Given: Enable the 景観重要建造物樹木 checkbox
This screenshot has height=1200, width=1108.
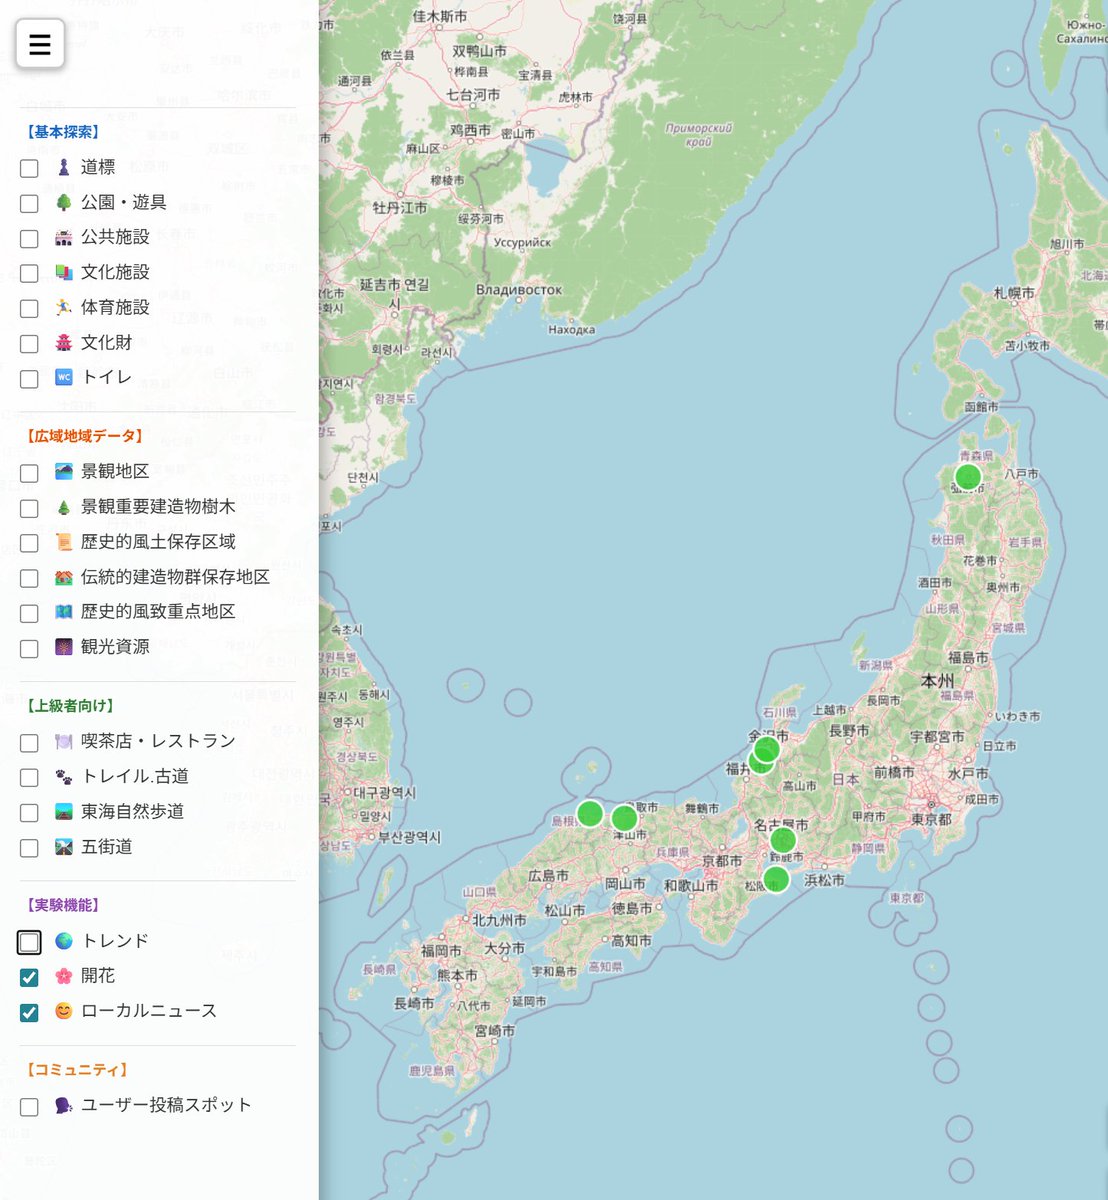Looking at the screenshot, I should [29, 507].
